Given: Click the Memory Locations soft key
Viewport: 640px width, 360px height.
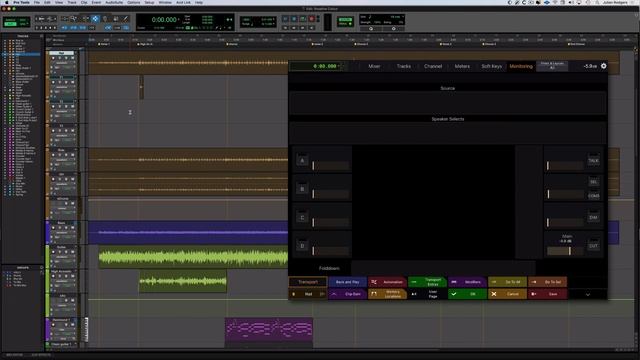Looking at the screenshot, I should click(x=387, y=294).
